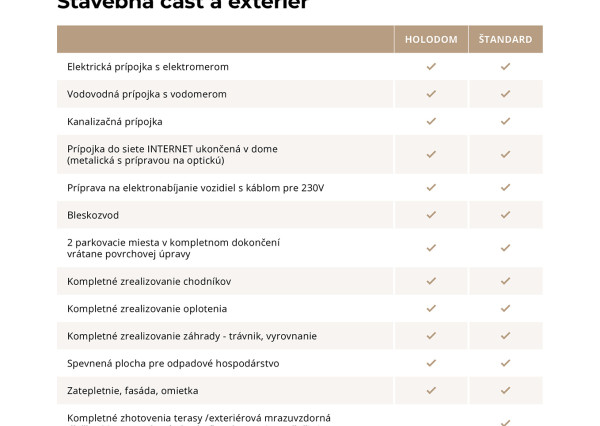Image resolution: width=600 pixels, height=426 pixels.
Task: Click the ŠTANDARD checkmark for terasy row
Action: click(x=505, y=421)
